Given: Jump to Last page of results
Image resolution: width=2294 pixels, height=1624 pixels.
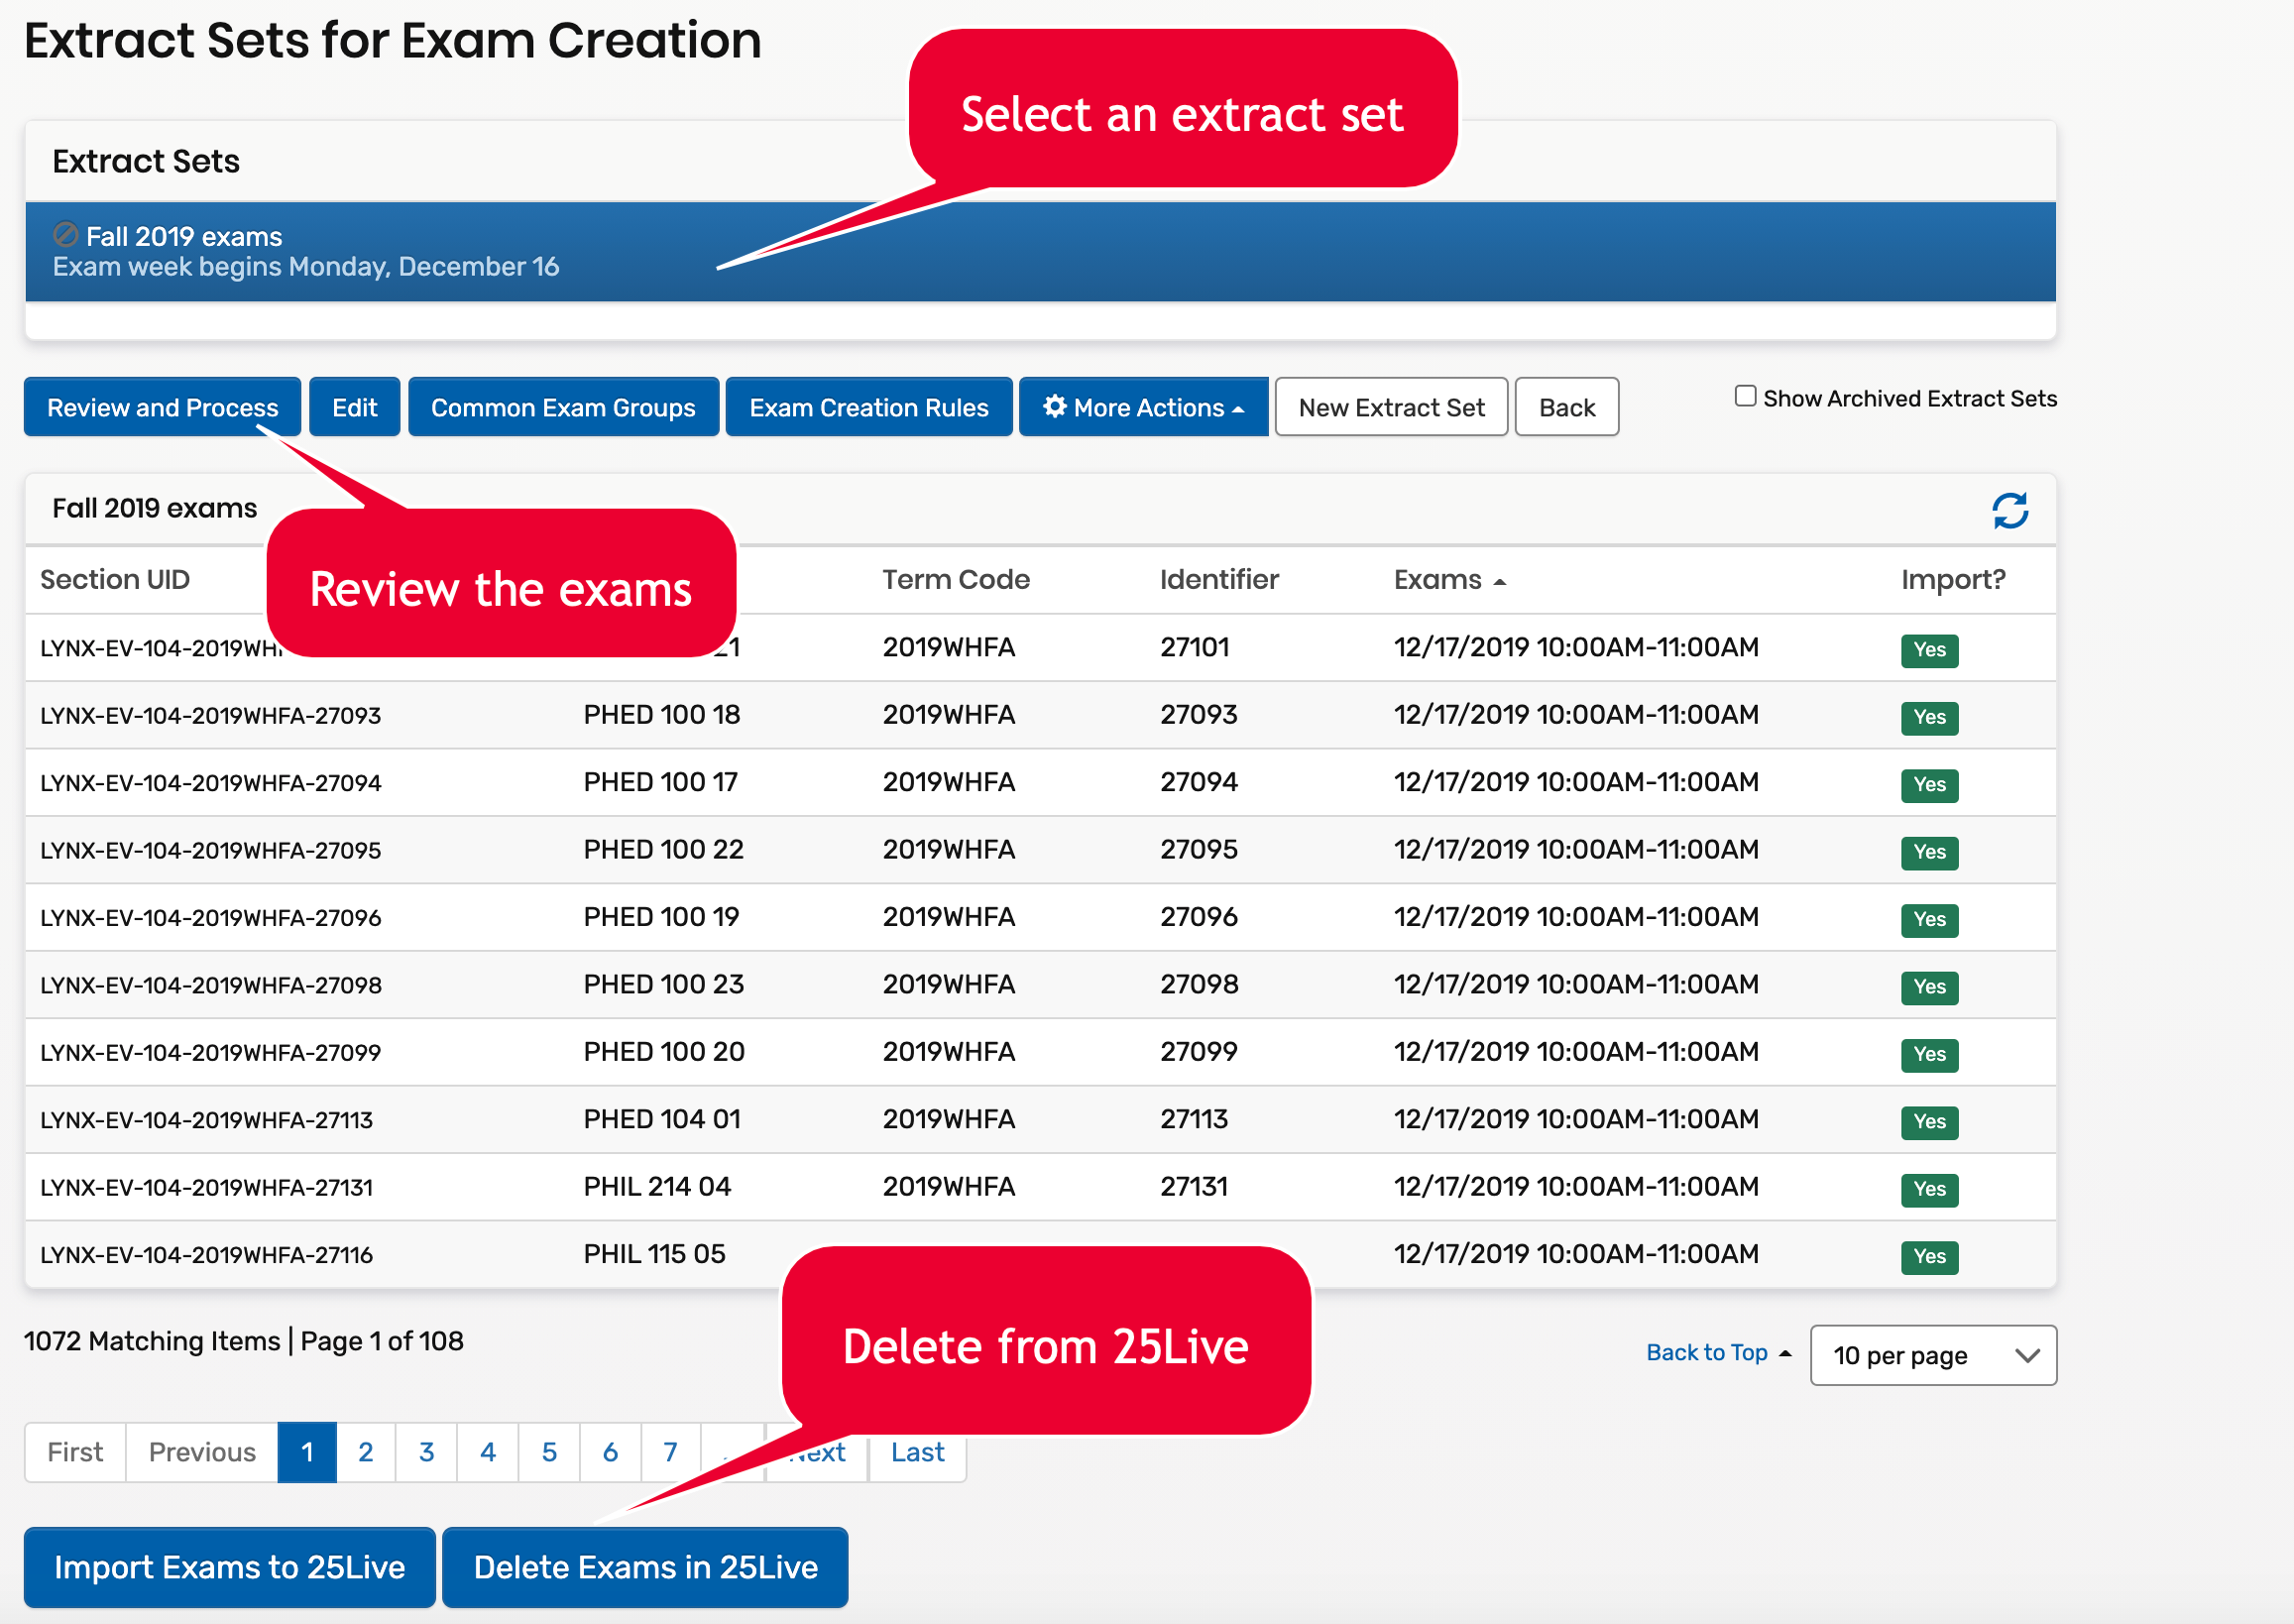Looking at the screenshot, I should (x=916, y=1452).
